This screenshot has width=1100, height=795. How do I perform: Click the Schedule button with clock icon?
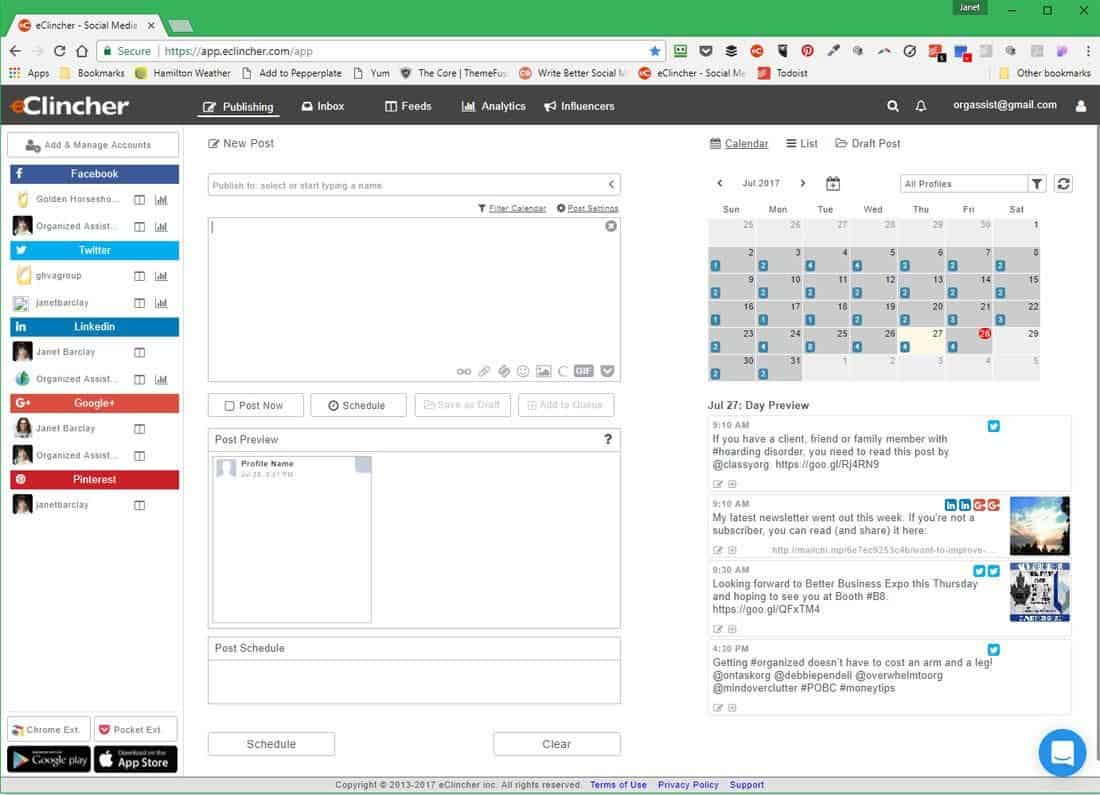click(358, 405)
